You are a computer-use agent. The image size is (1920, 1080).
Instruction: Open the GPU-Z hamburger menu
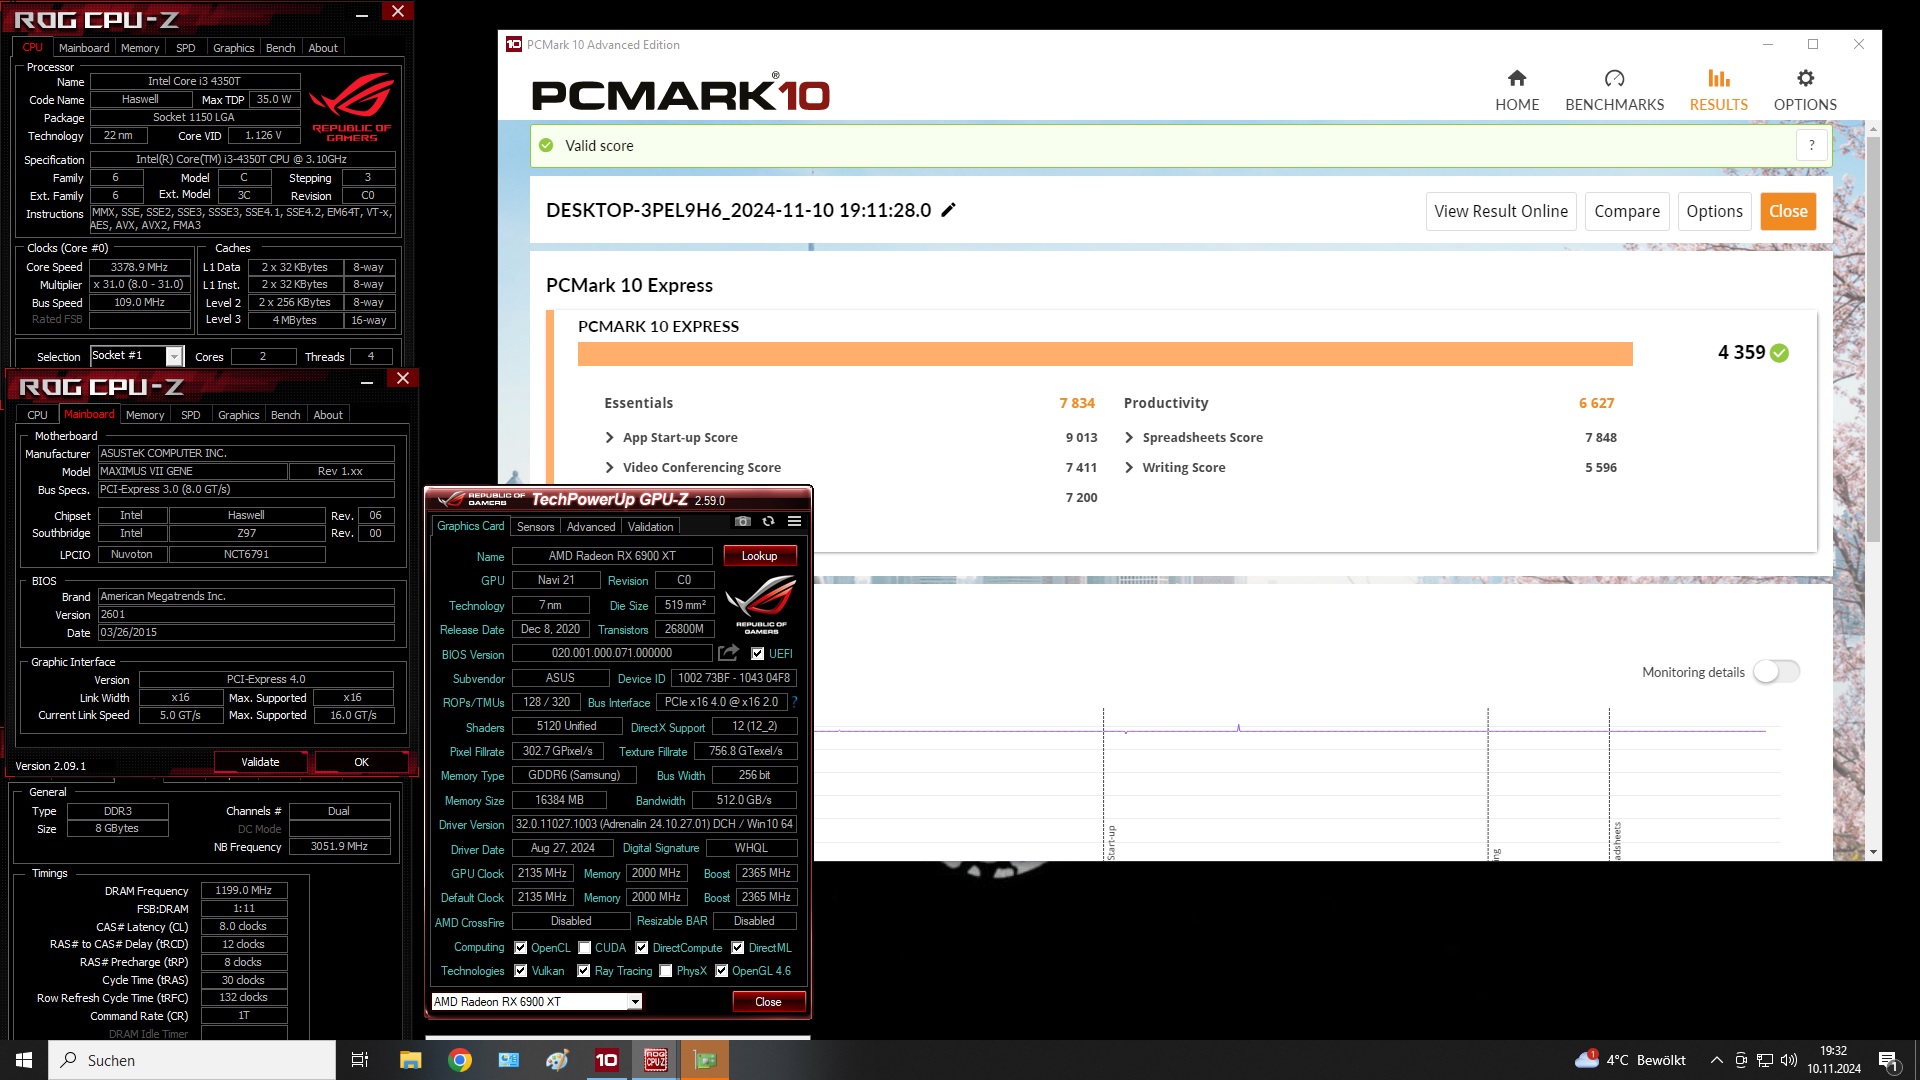(x=794, y=521)
